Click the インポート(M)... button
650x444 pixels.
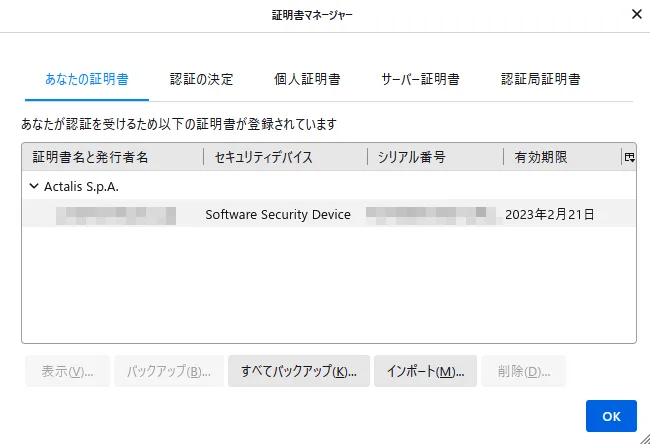tap(425, 371)
